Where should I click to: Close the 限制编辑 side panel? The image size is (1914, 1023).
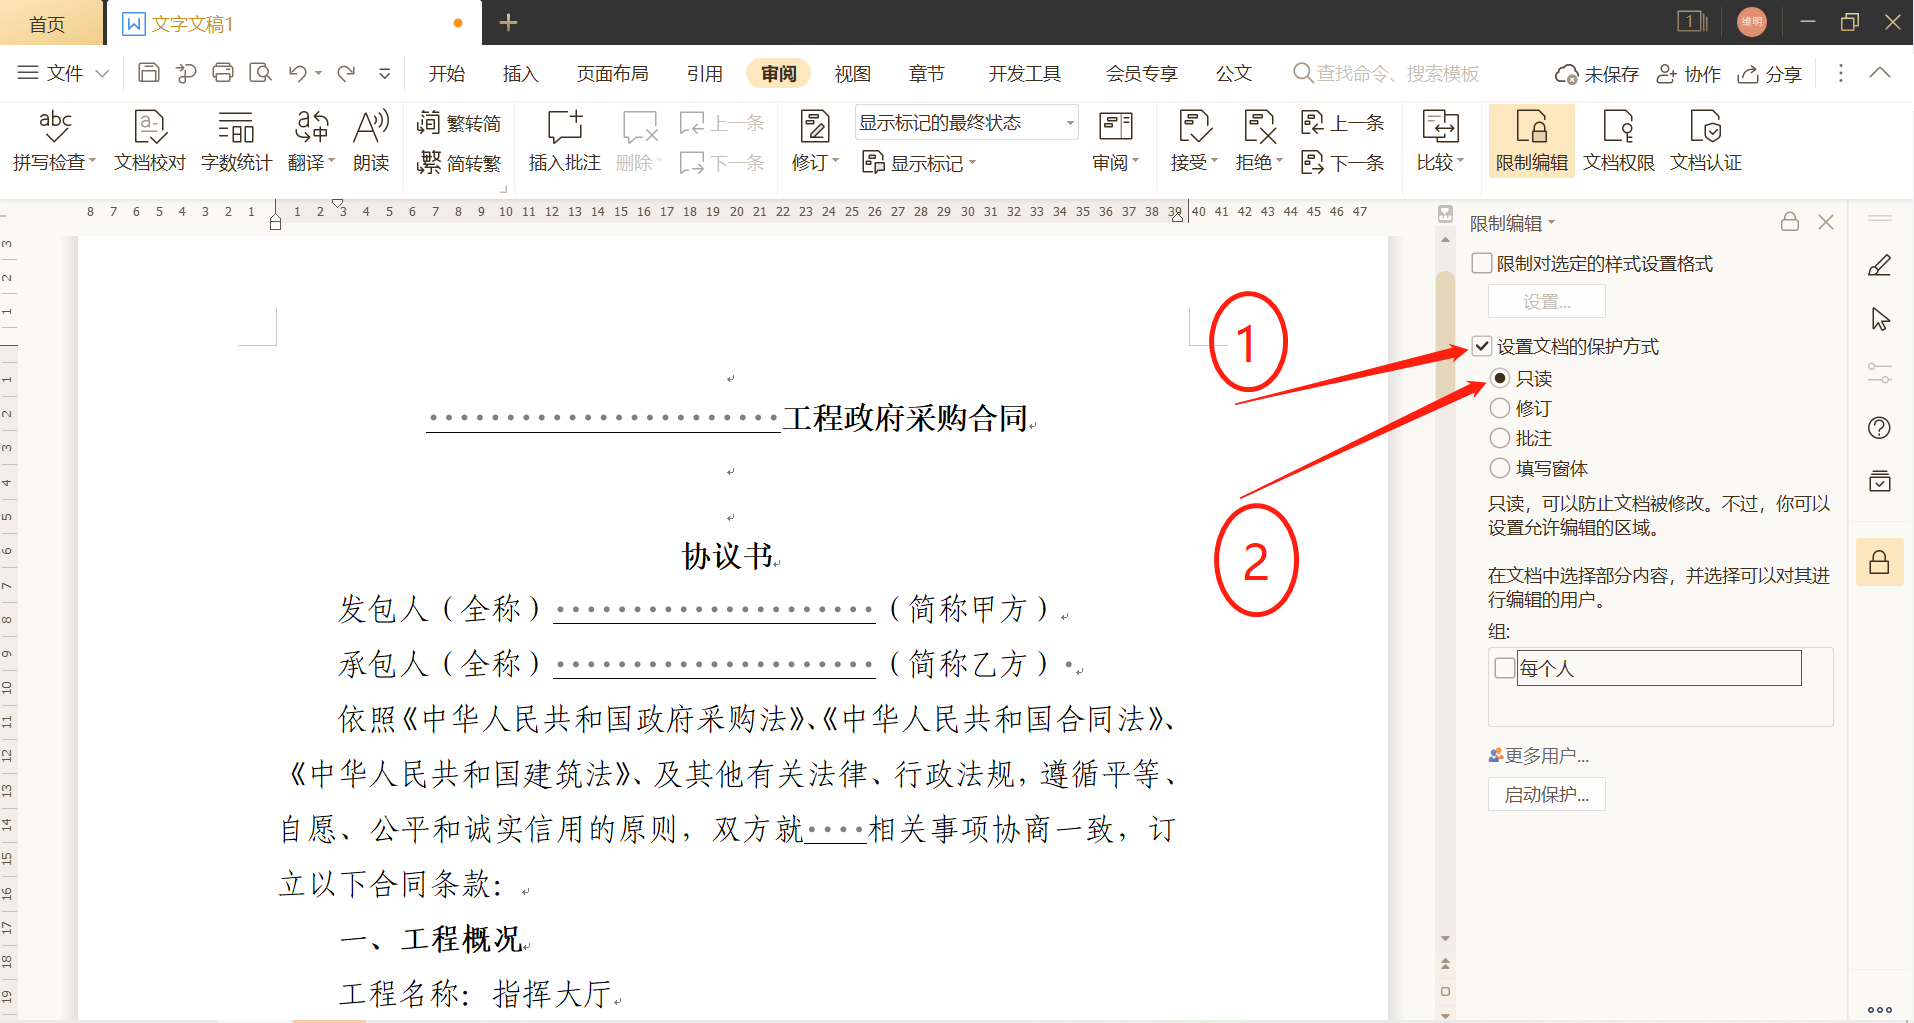[1826, 222]
